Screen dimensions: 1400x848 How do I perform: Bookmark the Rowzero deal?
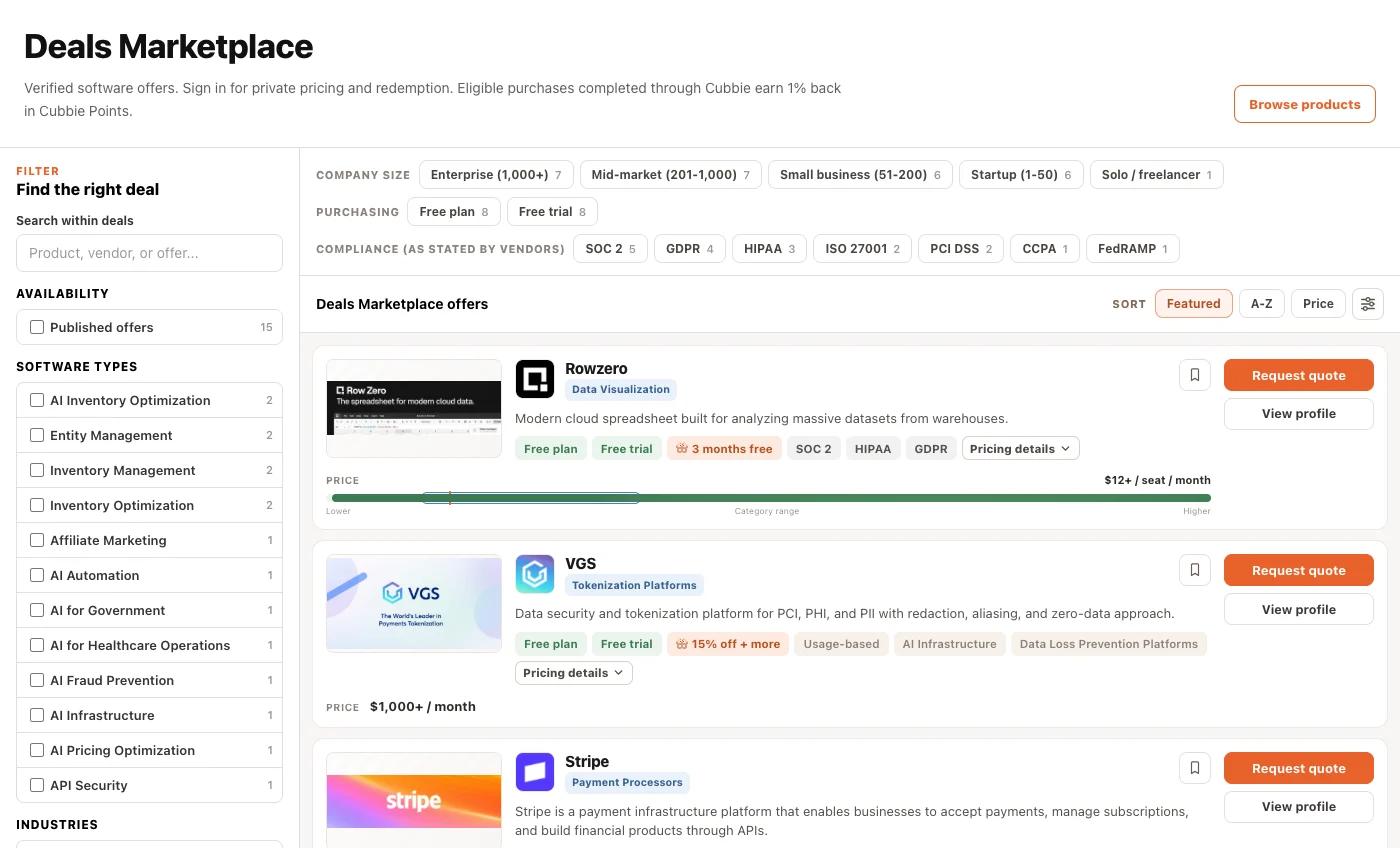(x=1195, y=375)
